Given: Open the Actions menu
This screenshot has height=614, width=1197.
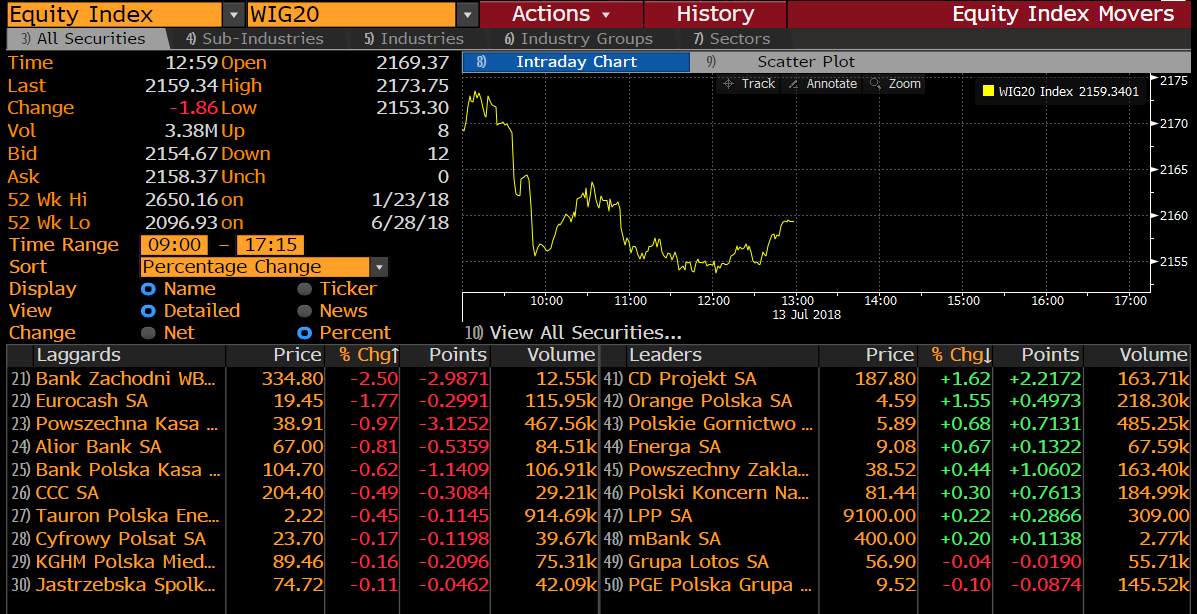Looking at the screenshot, I should 561,14.
